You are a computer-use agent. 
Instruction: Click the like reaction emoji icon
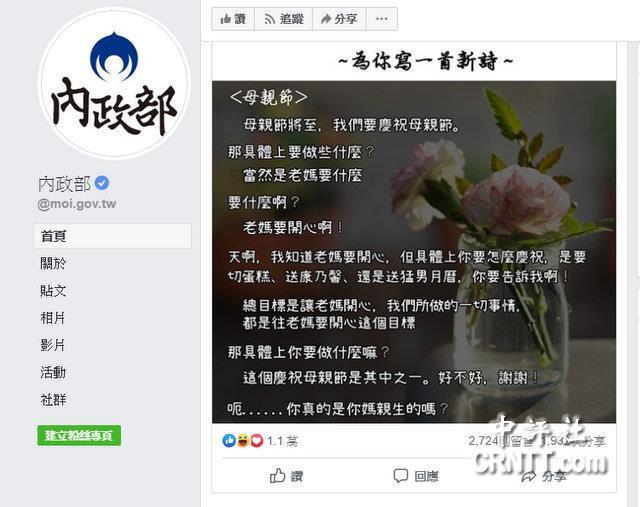(229, 440)
